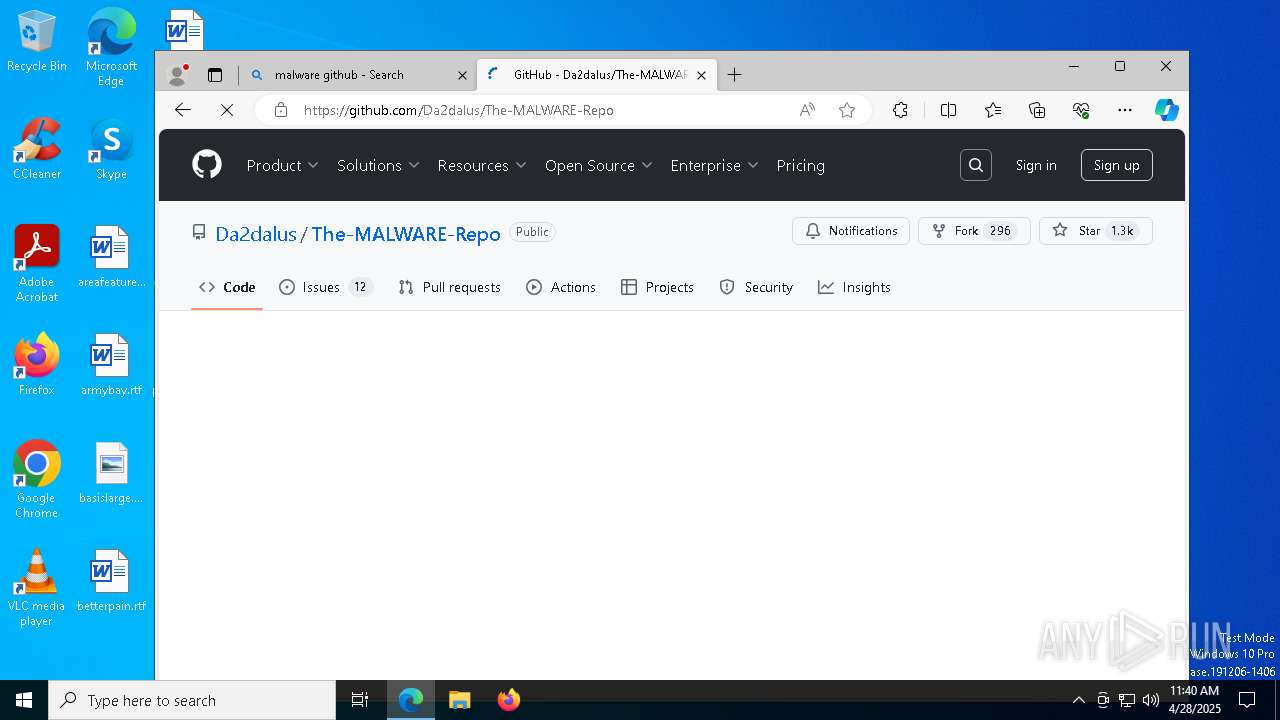Screen dimensions: 1280x720
Task: Close the GitHub Da2dalus tab
Action: coord(701,75)
